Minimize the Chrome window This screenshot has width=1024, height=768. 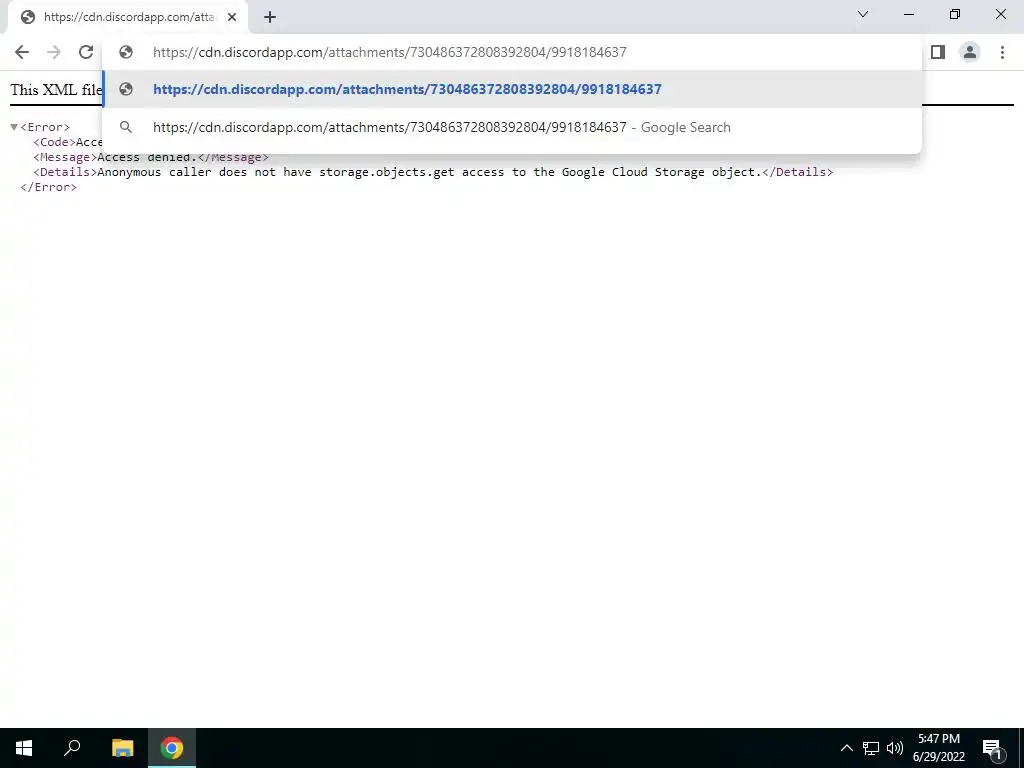coord(909,14)
